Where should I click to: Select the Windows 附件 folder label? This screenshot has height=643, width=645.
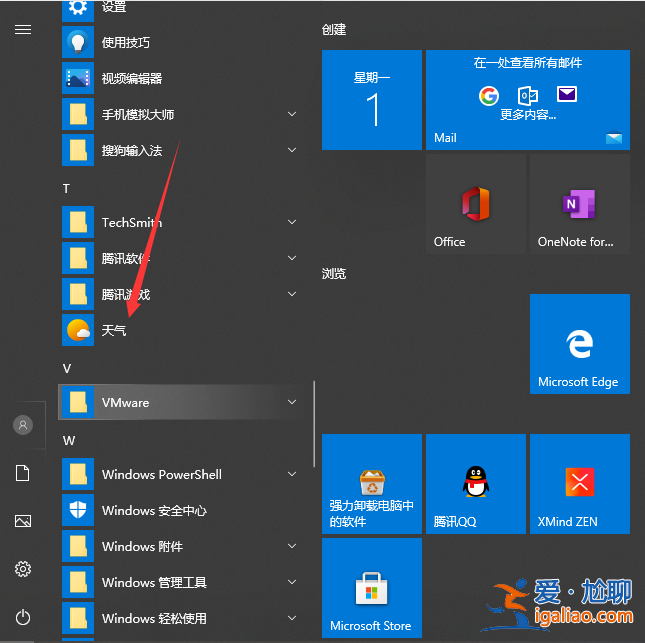[142, 546]
